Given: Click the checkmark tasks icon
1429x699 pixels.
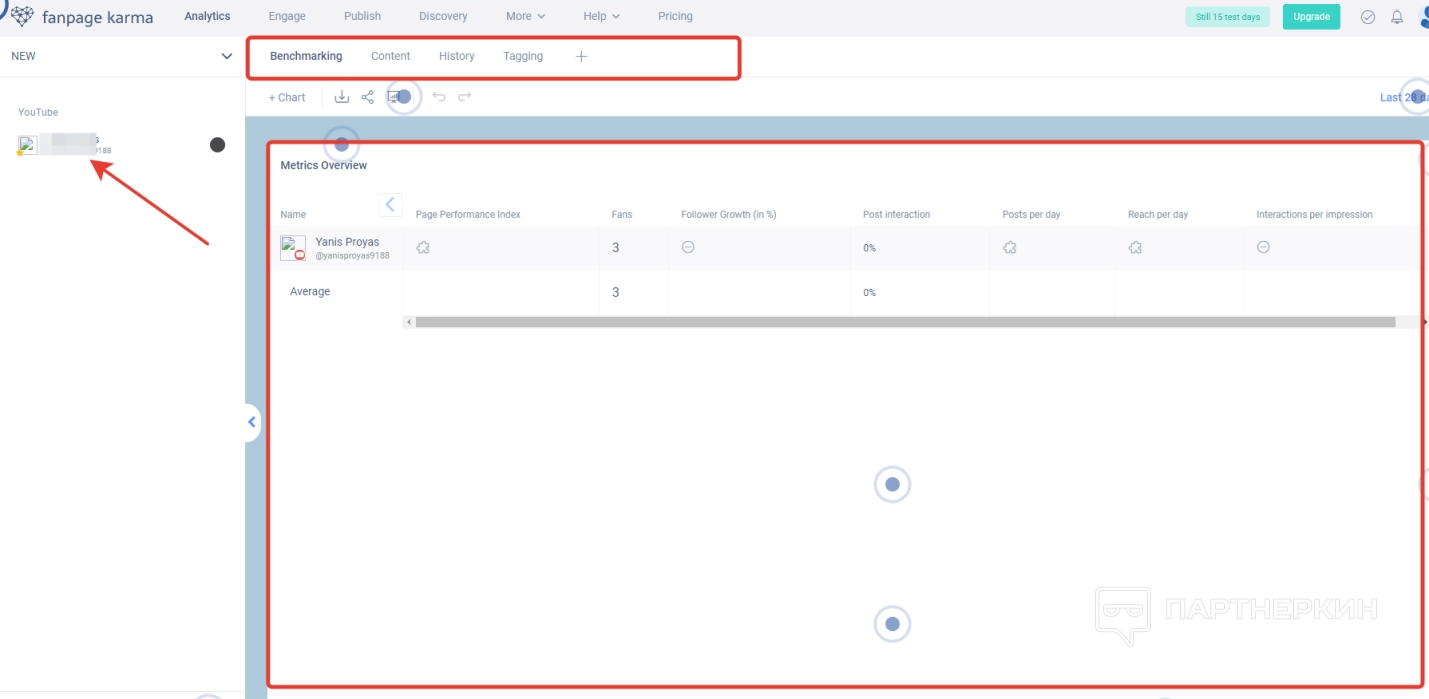Looking at the screenshot, I should pos(1368,17).
